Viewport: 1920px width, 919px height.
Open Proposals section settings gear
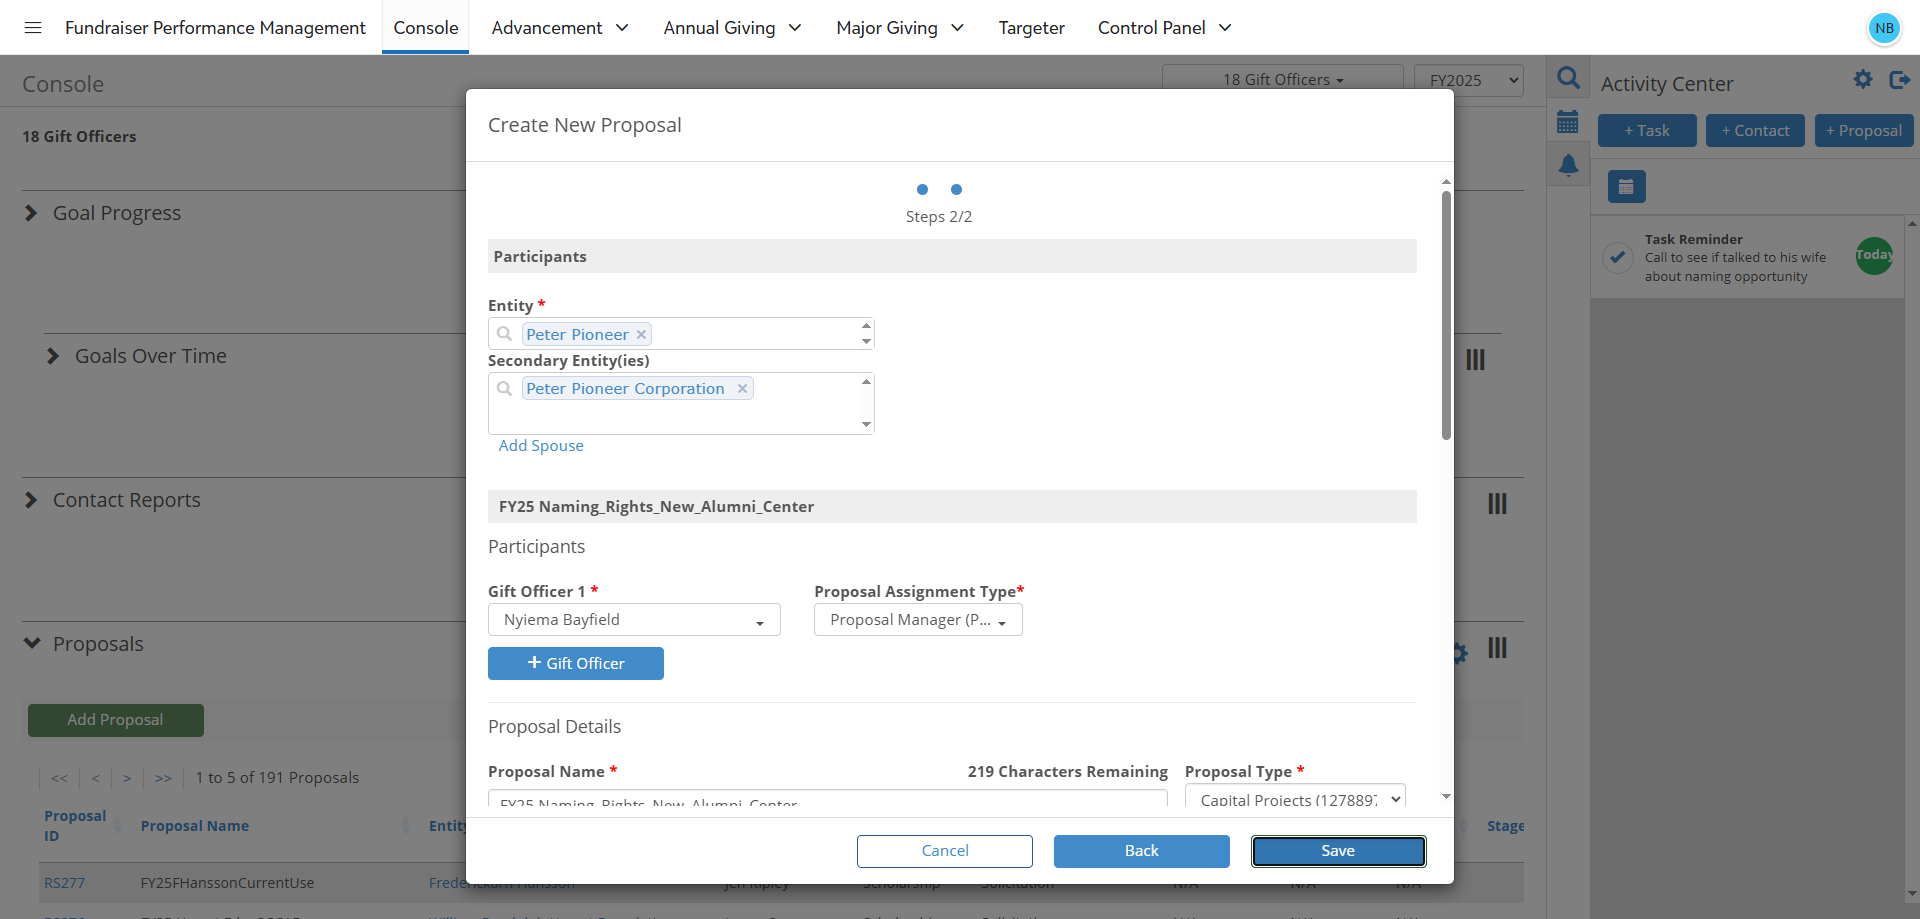point(1461,653)
